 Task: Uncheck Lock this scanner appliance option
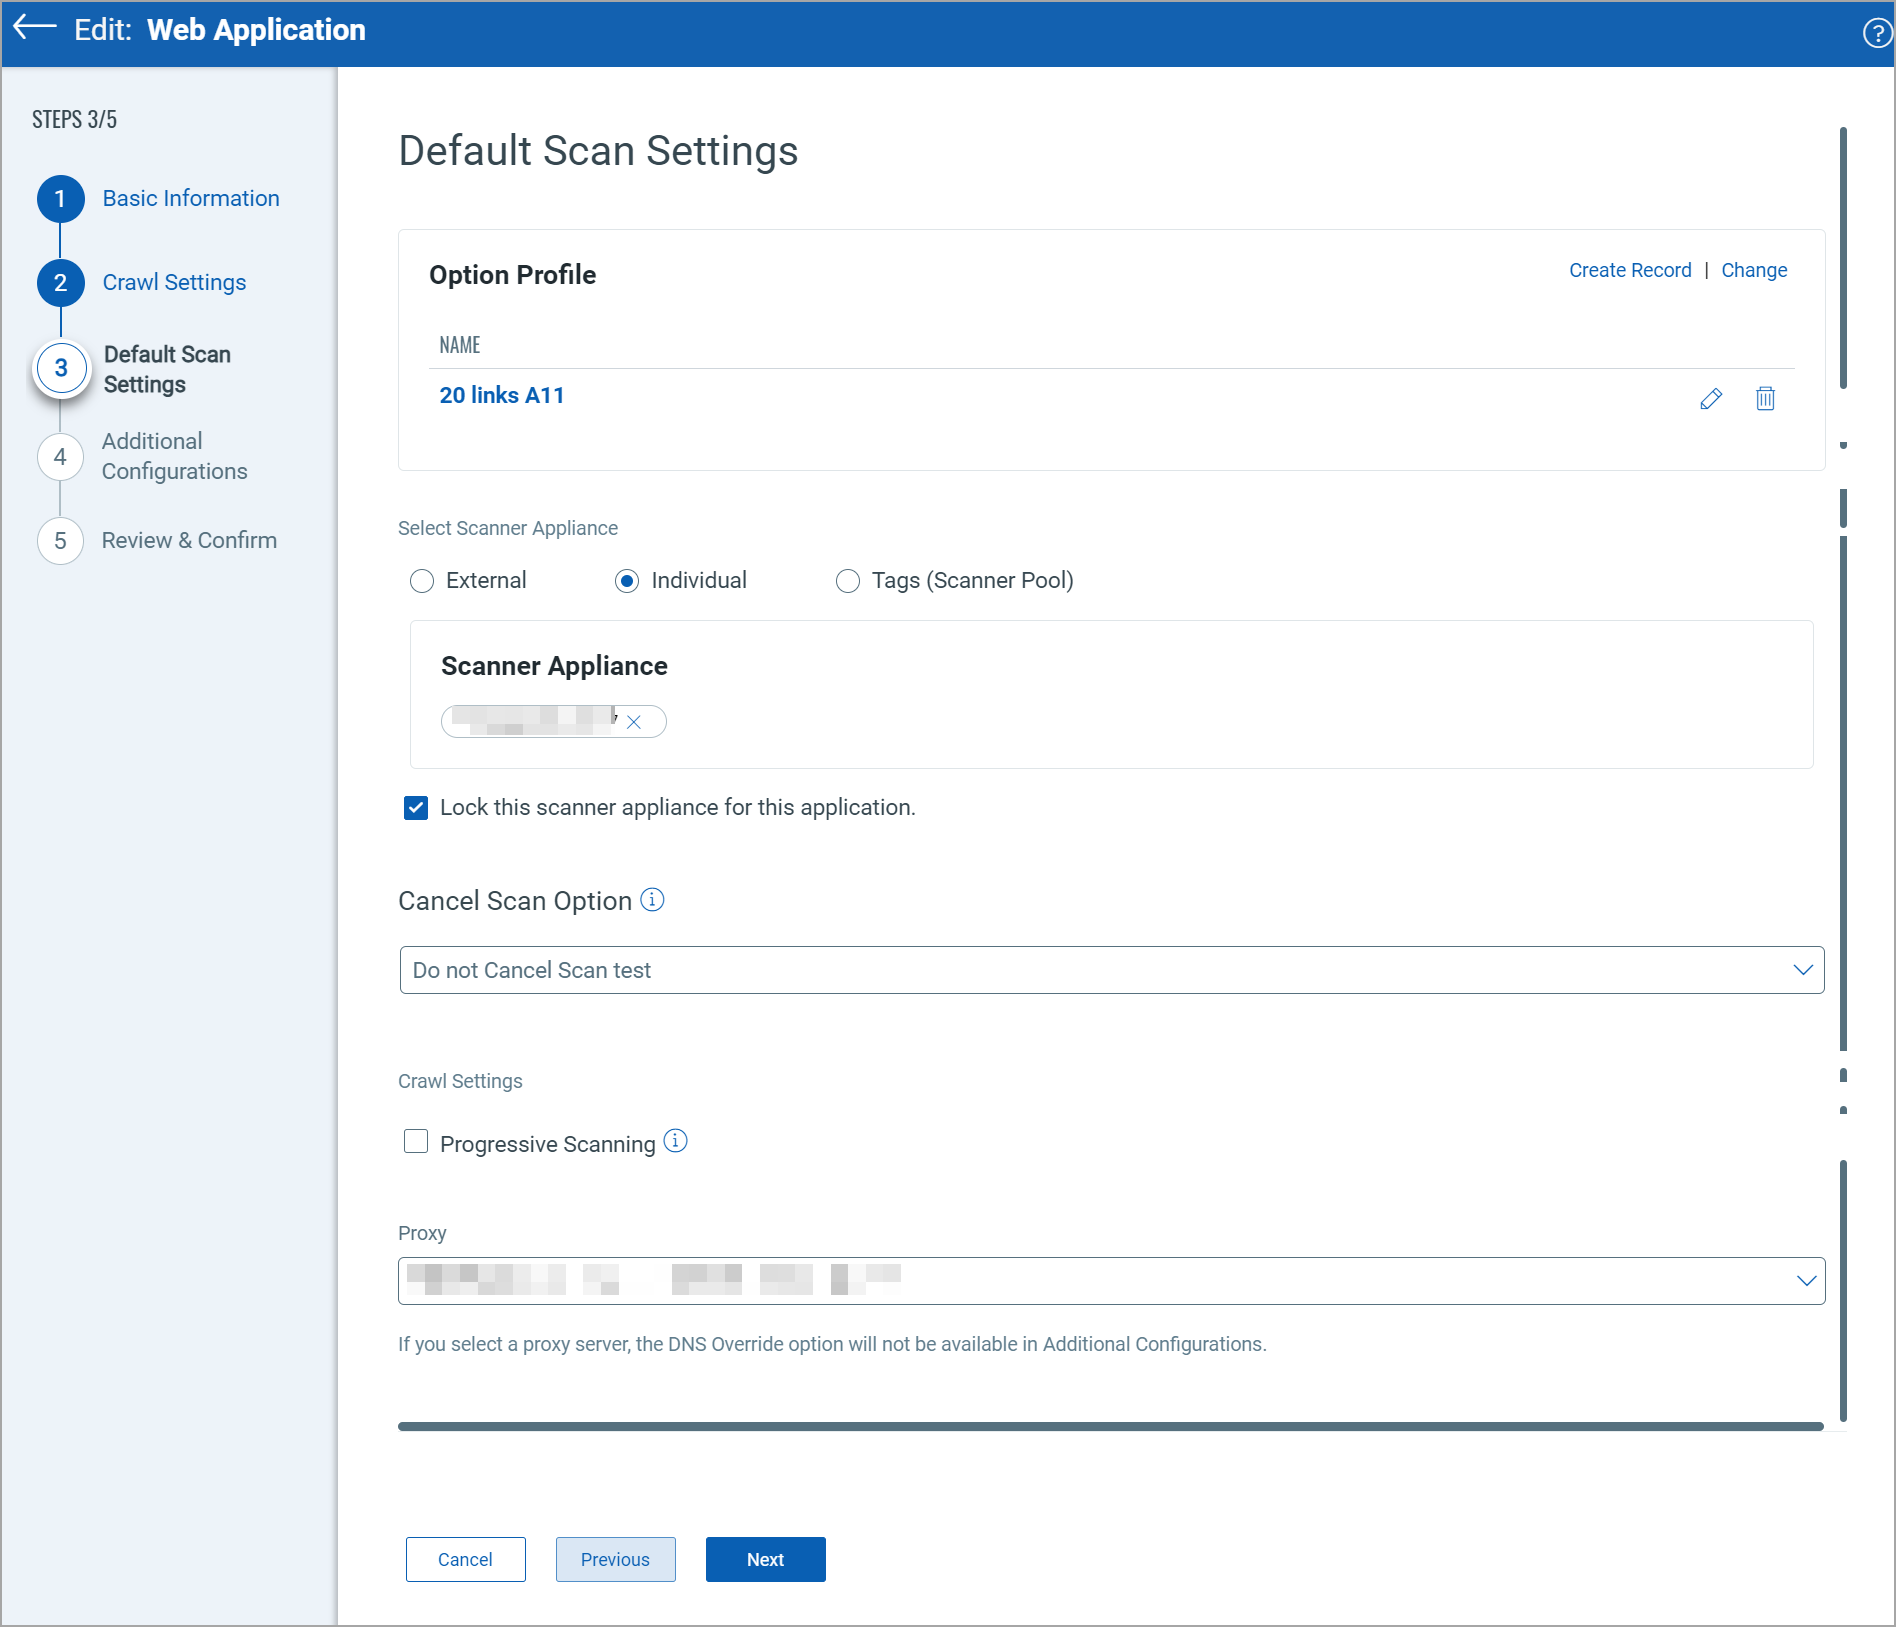tap(415, 807)
